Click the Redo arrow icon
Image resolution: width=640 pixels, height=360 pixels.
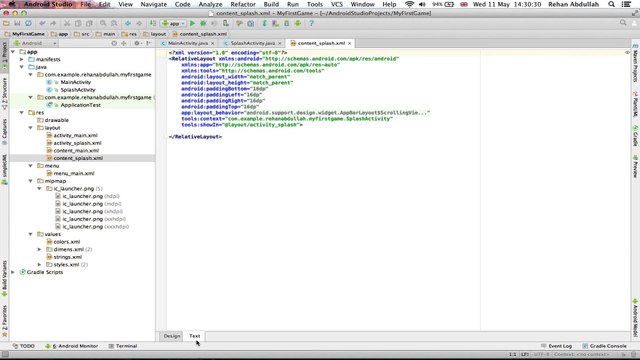53,24
